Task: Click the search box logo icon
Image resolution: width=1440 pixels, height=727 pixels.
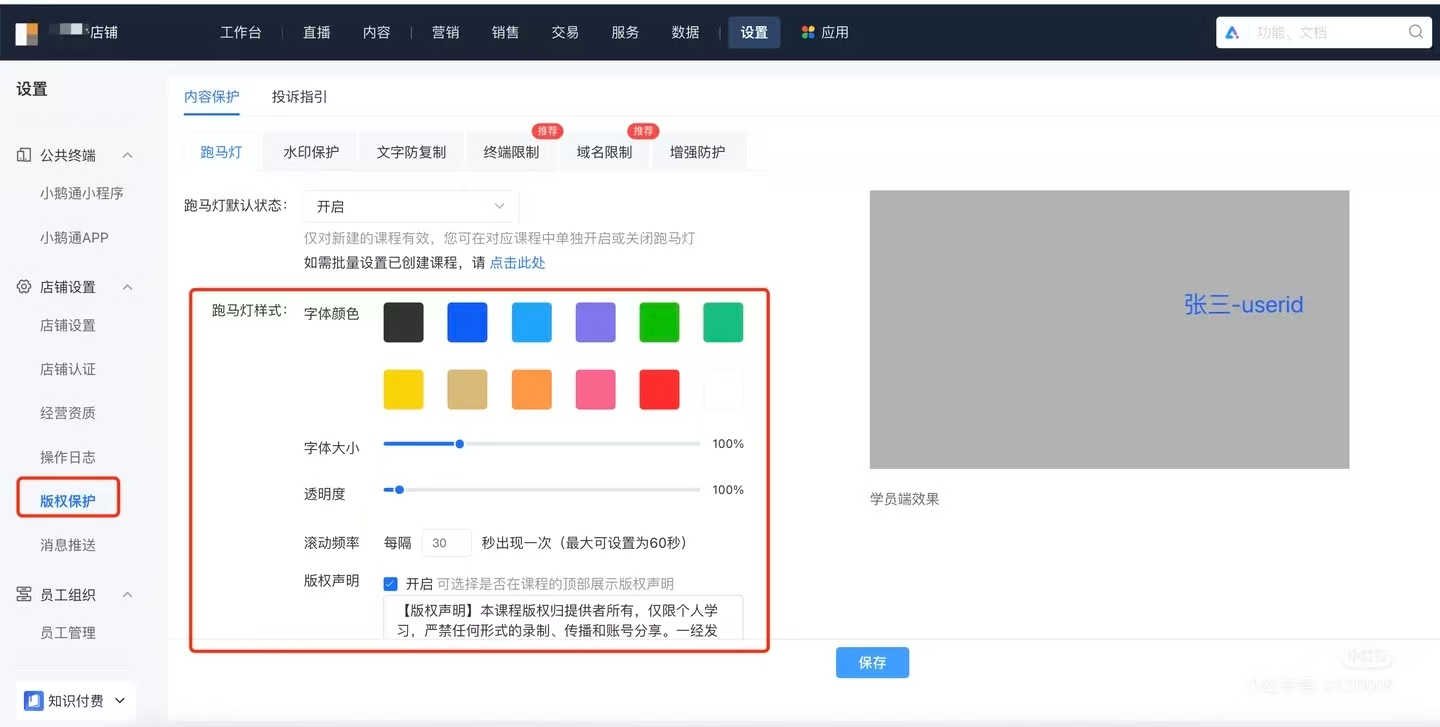Action: click(1232, 32)
